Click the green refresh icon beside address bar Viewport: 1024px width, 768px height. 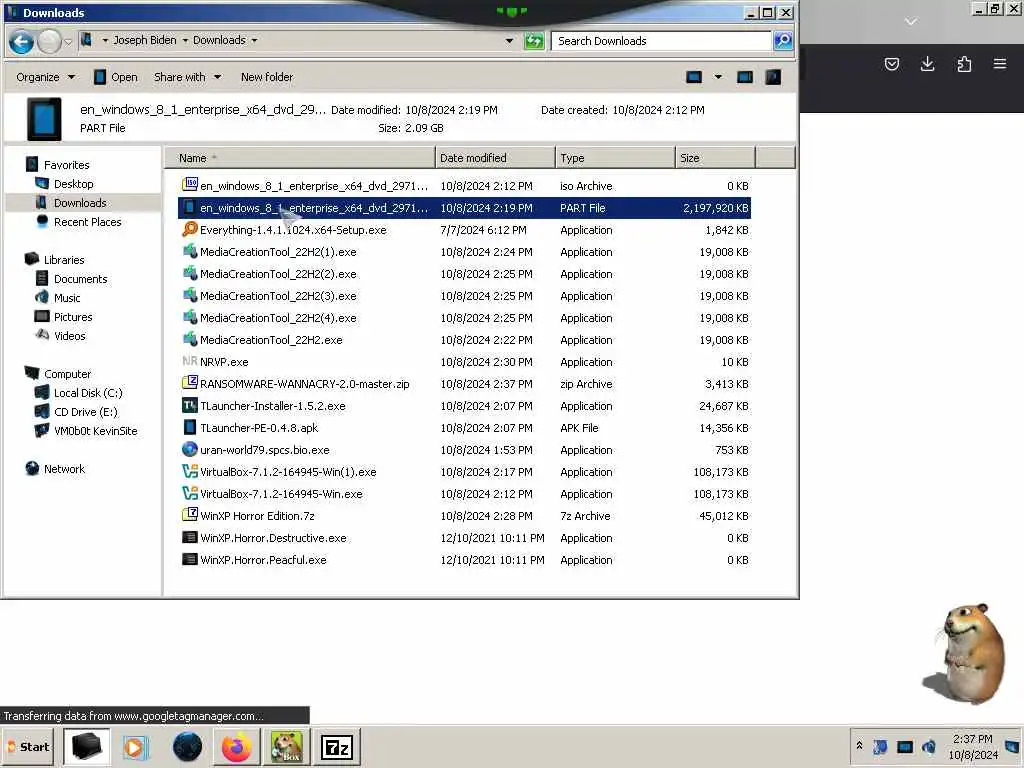[x=534, y=41]
